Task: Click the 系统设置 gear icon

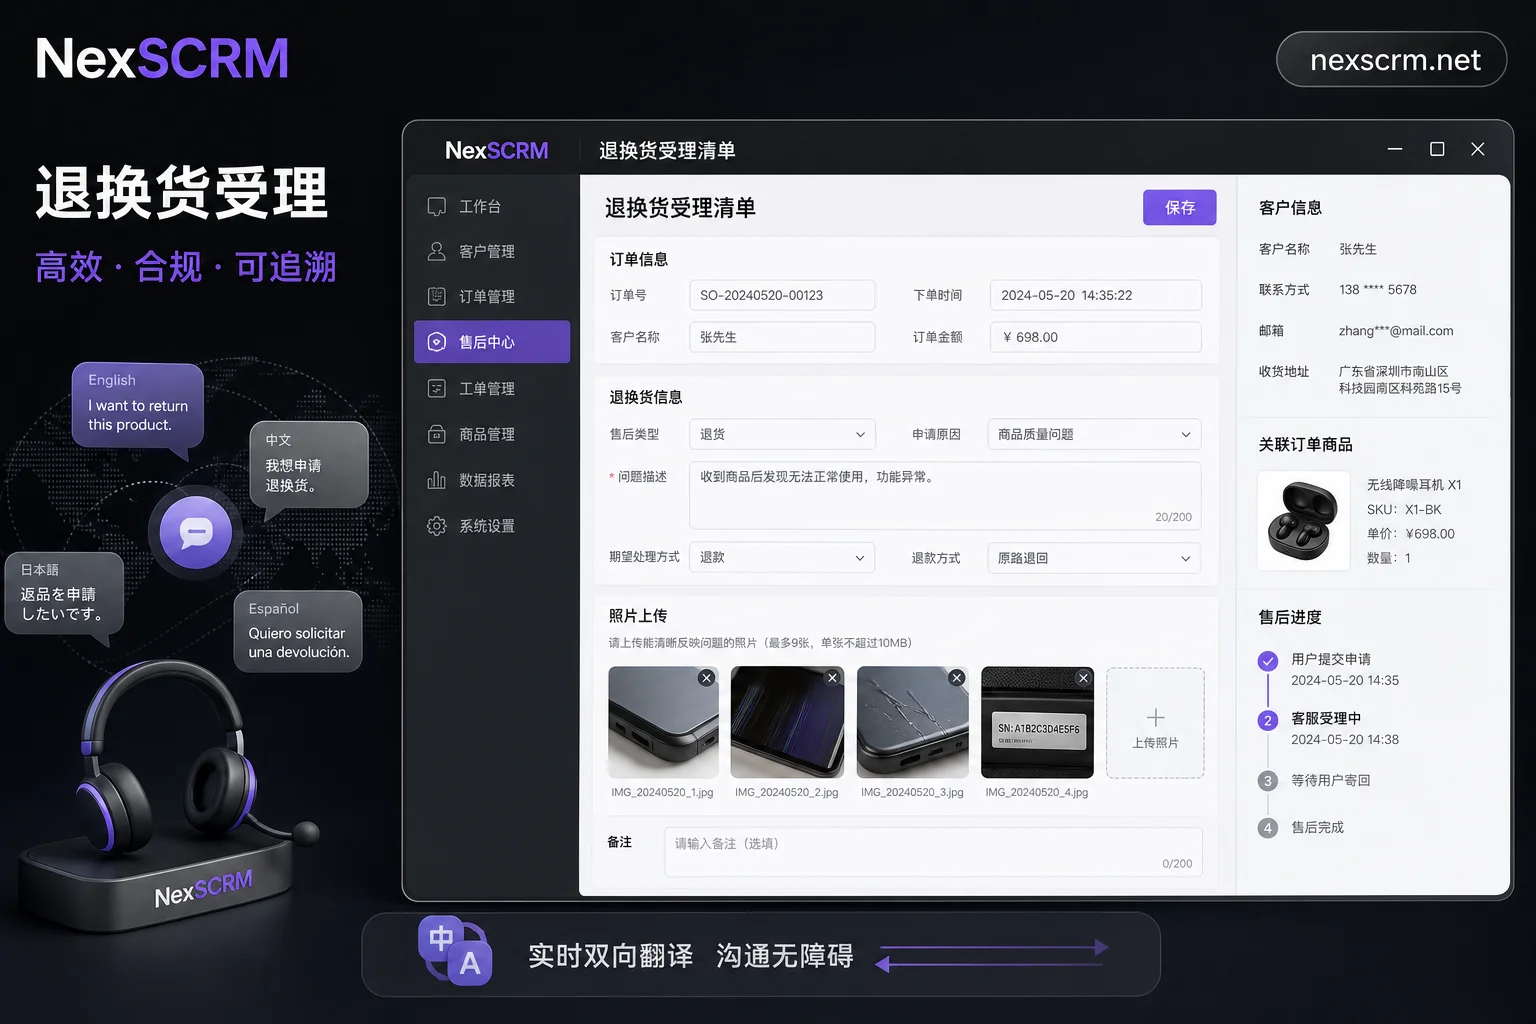Action: [x=437, y=526]
